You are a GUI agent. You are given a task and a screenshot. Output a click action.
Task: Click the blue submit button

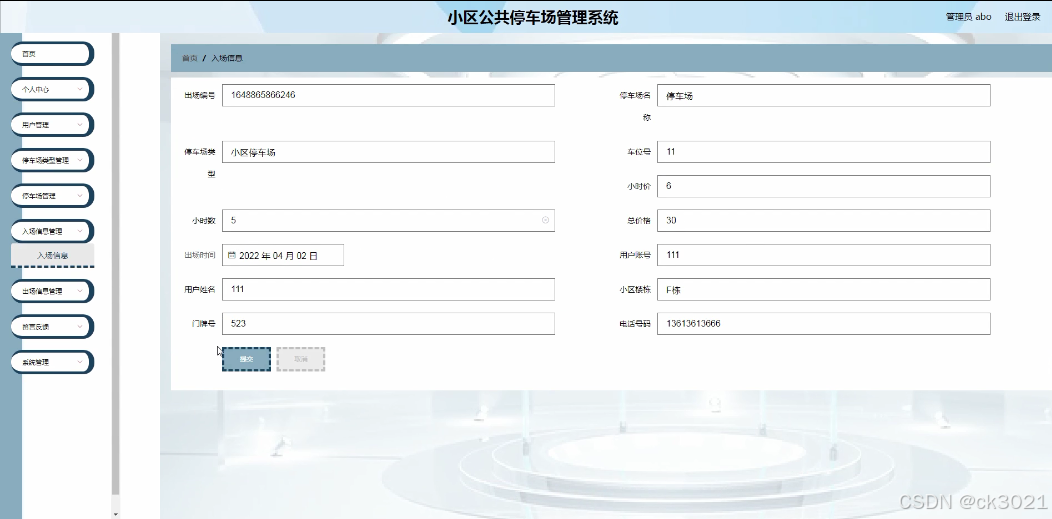246,359
